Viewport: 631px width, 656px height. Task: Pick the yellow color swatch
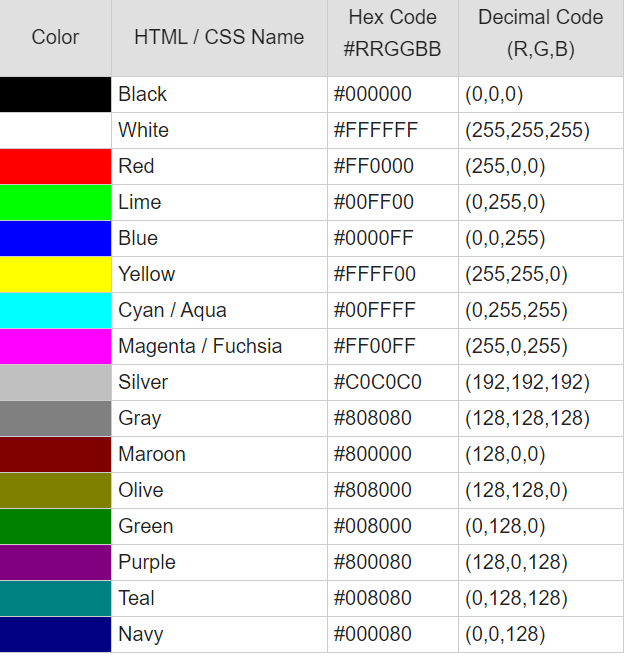point(56,274)
